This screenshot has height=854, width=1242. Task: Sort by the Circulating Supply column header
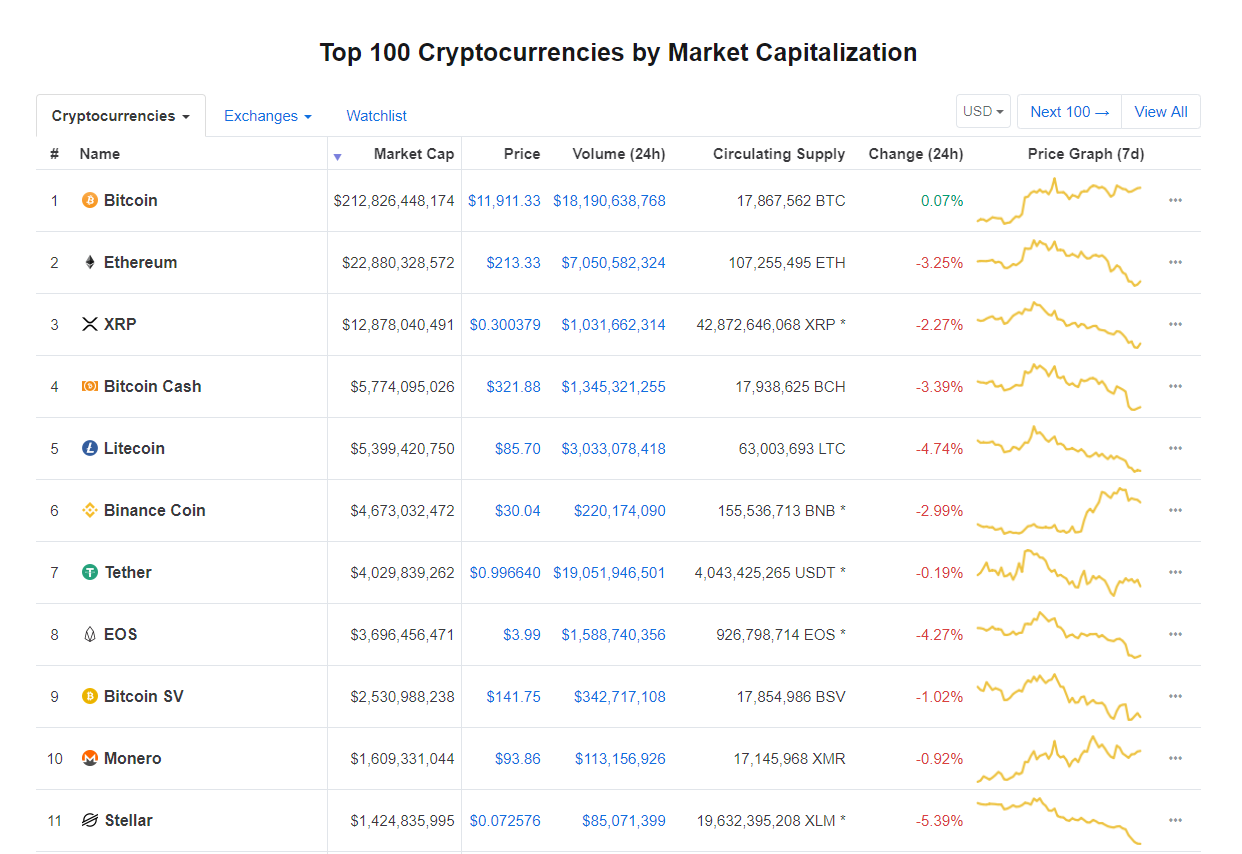click(779, 154)
